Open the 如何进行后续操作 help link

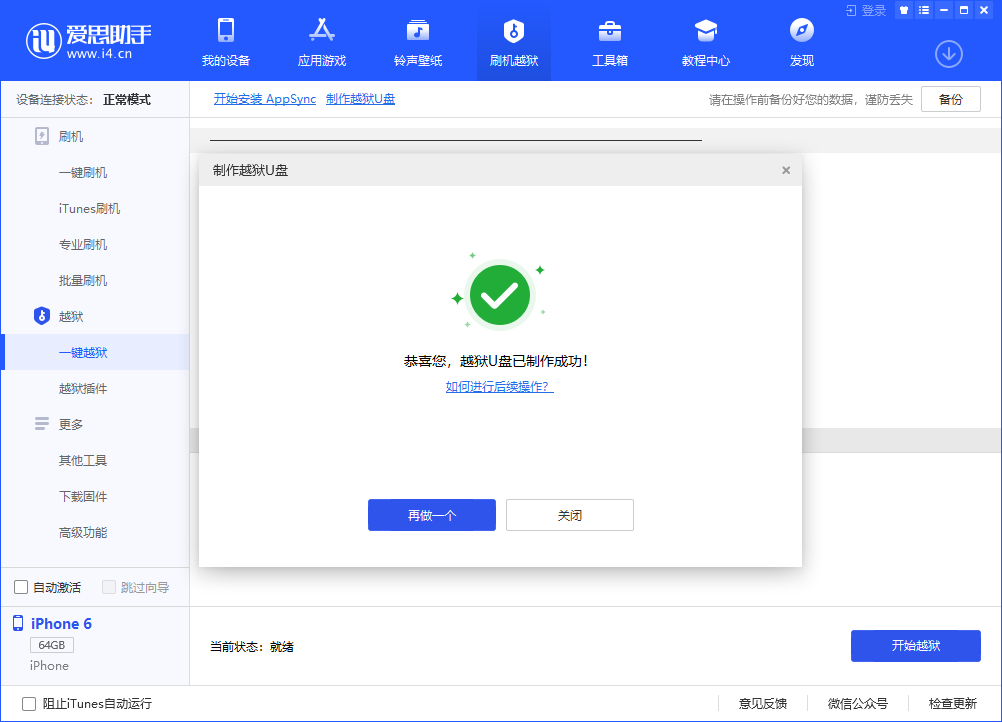[x=499, y=387]
